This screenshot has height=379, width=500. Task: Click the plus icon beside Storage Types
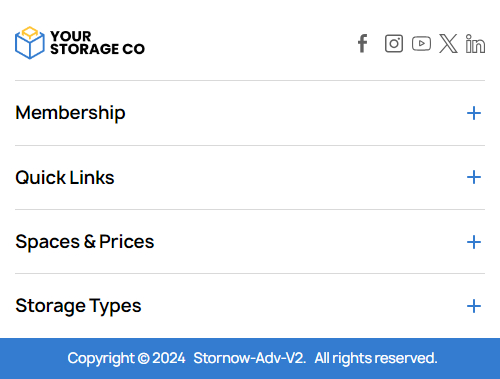(474, 306)
